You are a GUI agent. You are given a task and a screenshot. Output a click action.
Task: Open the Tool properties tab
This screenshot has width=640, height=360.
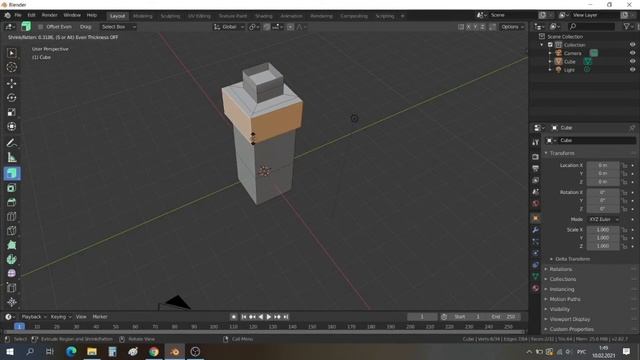[536, 142]
